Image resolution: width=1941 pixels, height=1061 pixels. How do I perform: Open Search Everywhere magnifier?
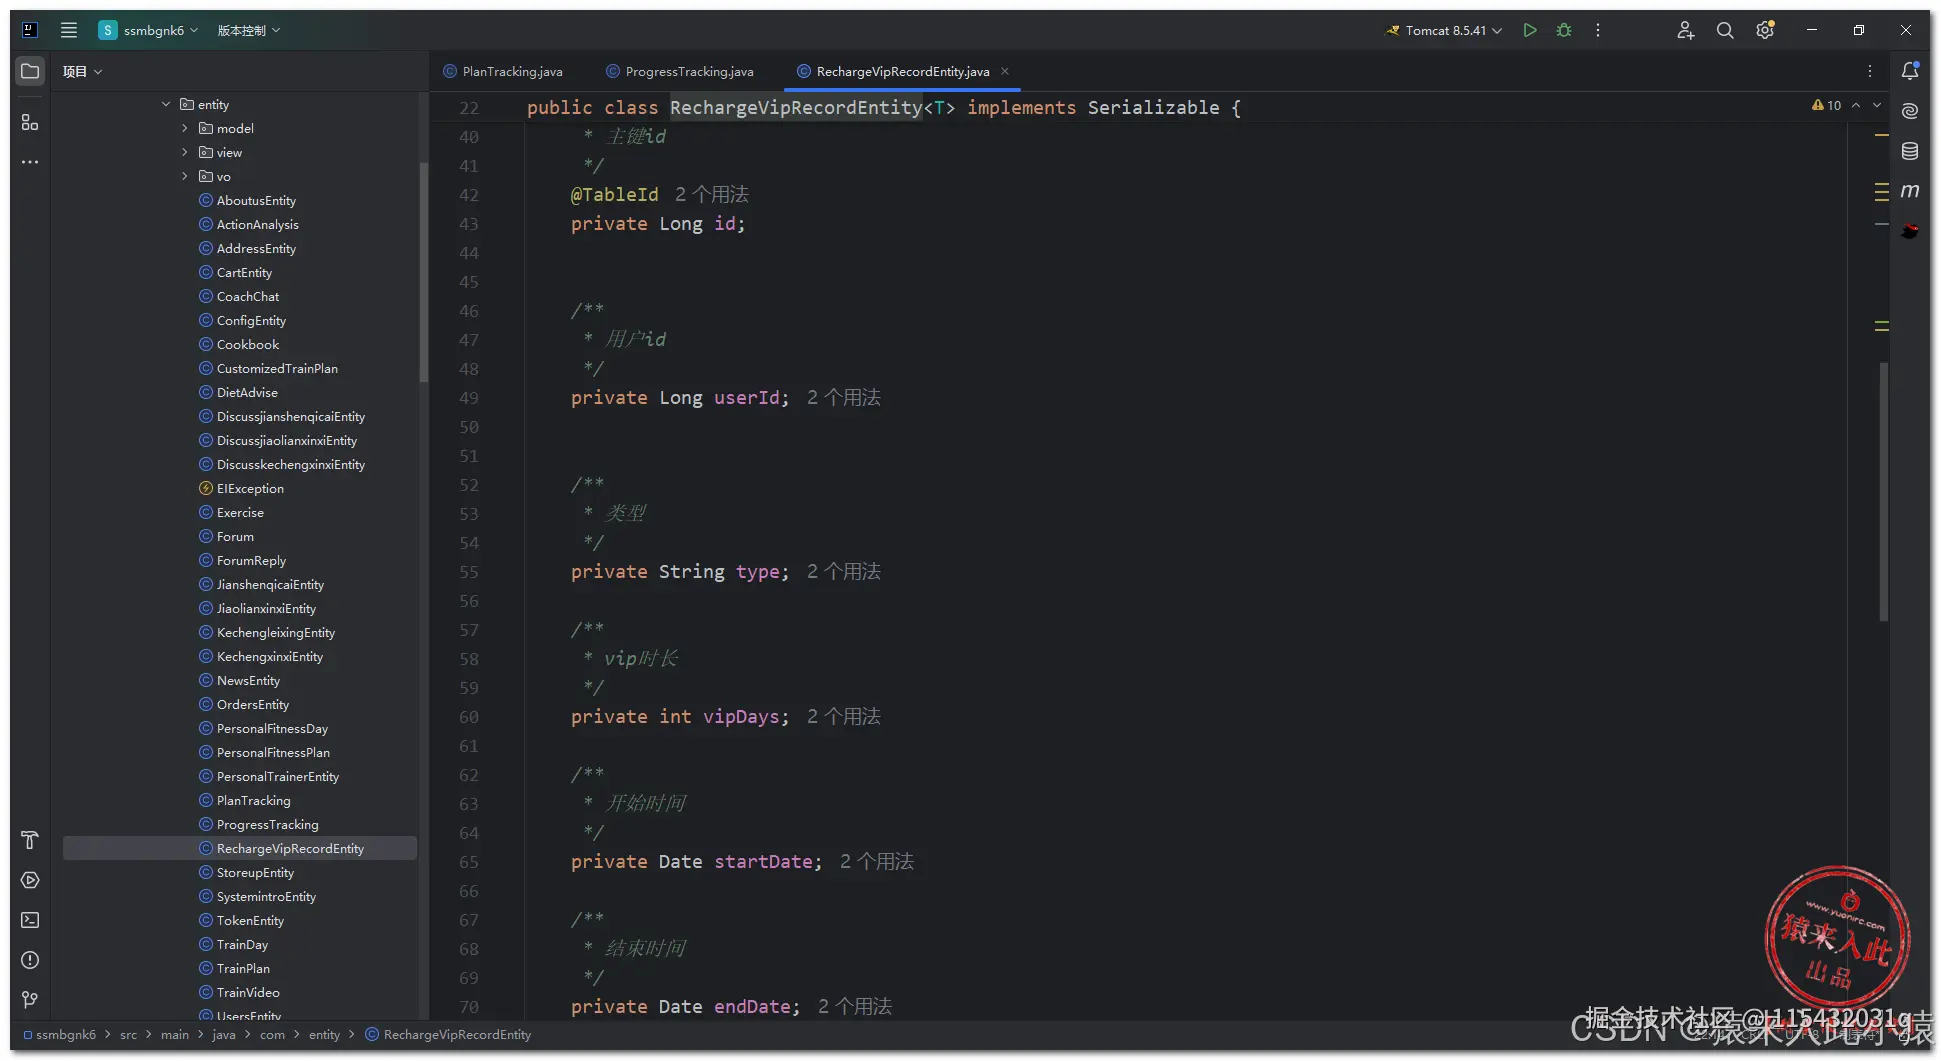click(1725, 30)
